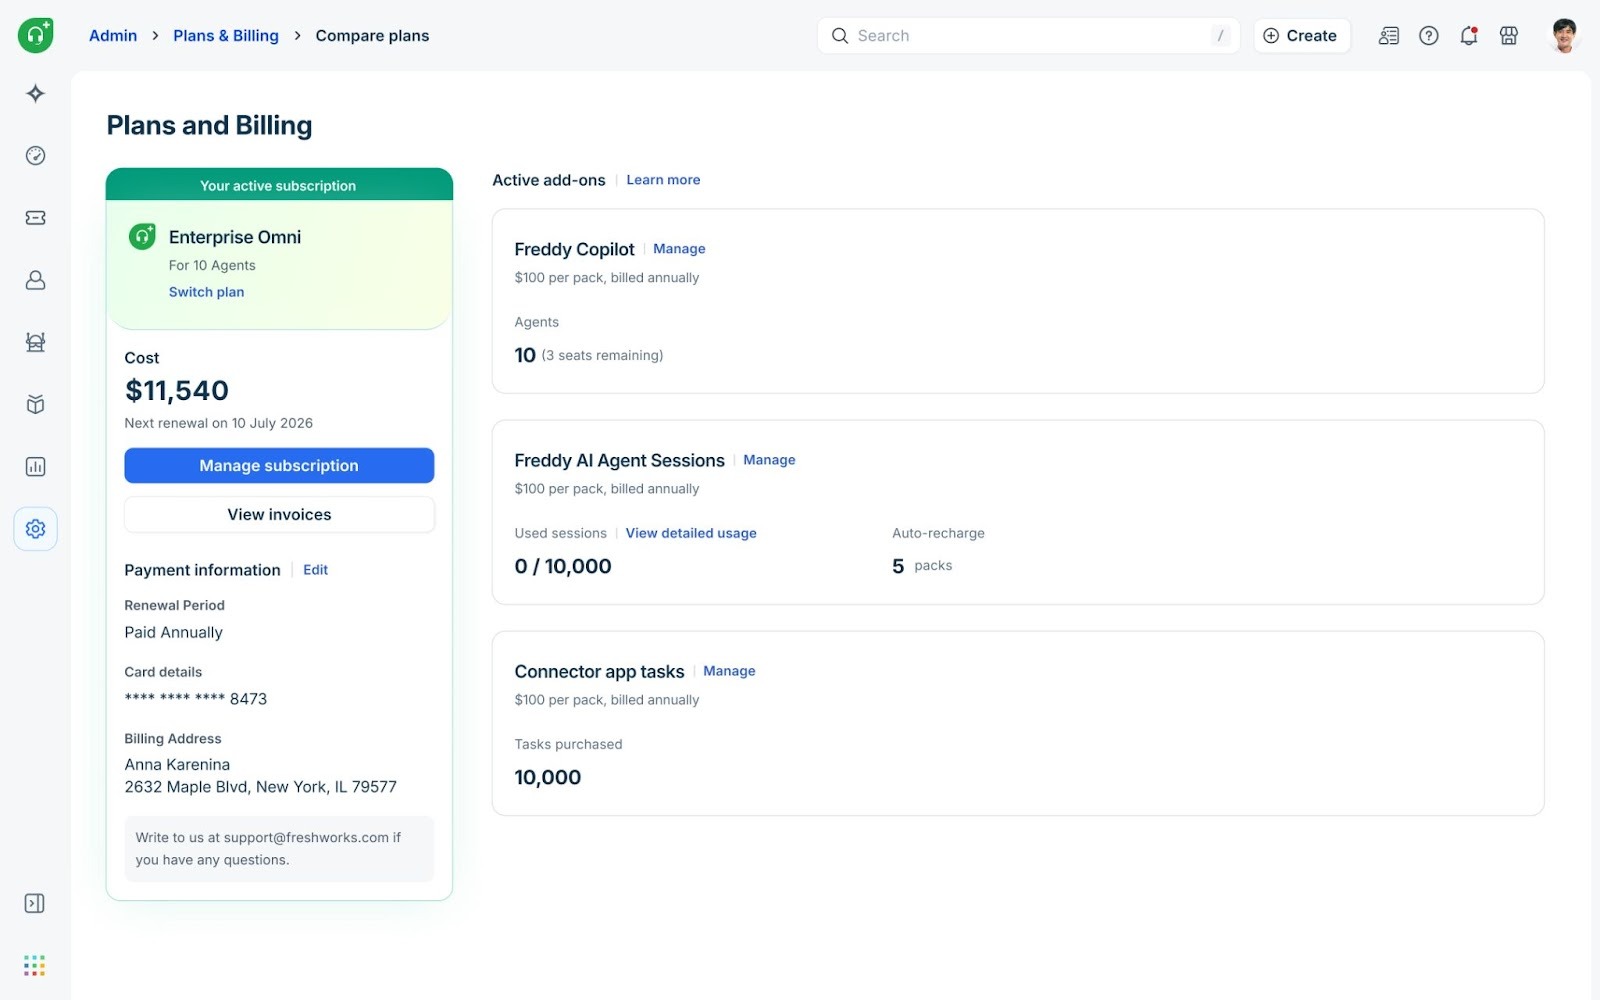Go to Plans & Billing breadcrumb
Viewport: 1600px width, 1000px height.
[x=226, y=35]
